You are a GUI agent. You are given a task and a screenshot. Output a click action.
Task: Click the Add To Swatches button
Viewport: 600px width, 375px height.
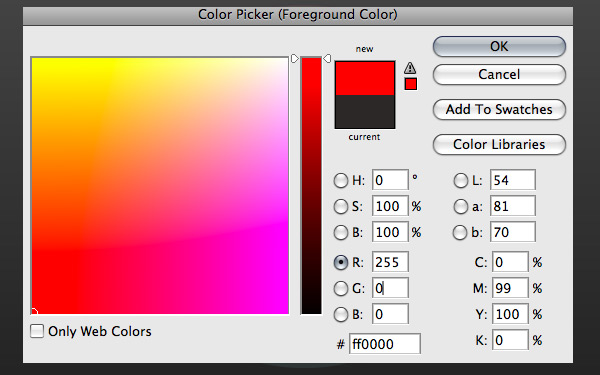499,109
